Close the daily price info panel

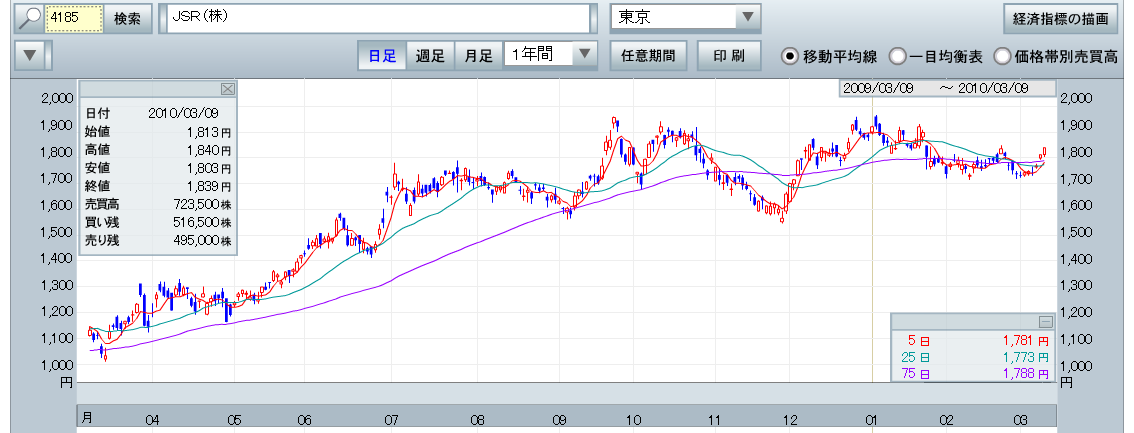click(x=227, y=89)
